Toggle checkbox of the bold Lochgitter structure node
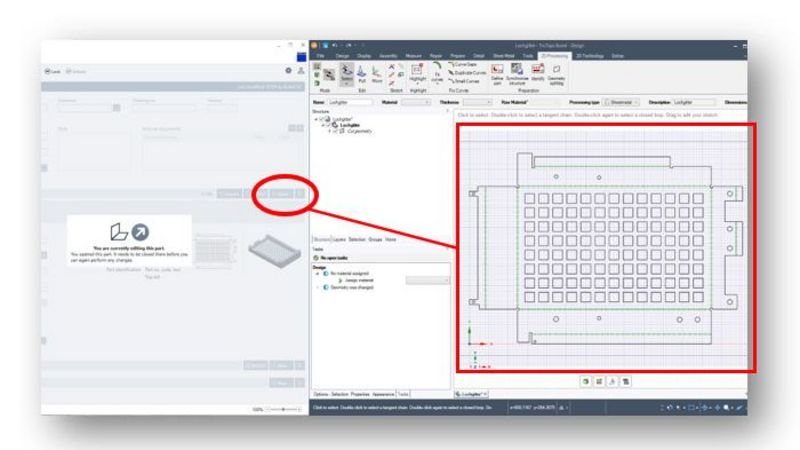The height and width of the screenshot is (450, 800). (x=327, y=125)
